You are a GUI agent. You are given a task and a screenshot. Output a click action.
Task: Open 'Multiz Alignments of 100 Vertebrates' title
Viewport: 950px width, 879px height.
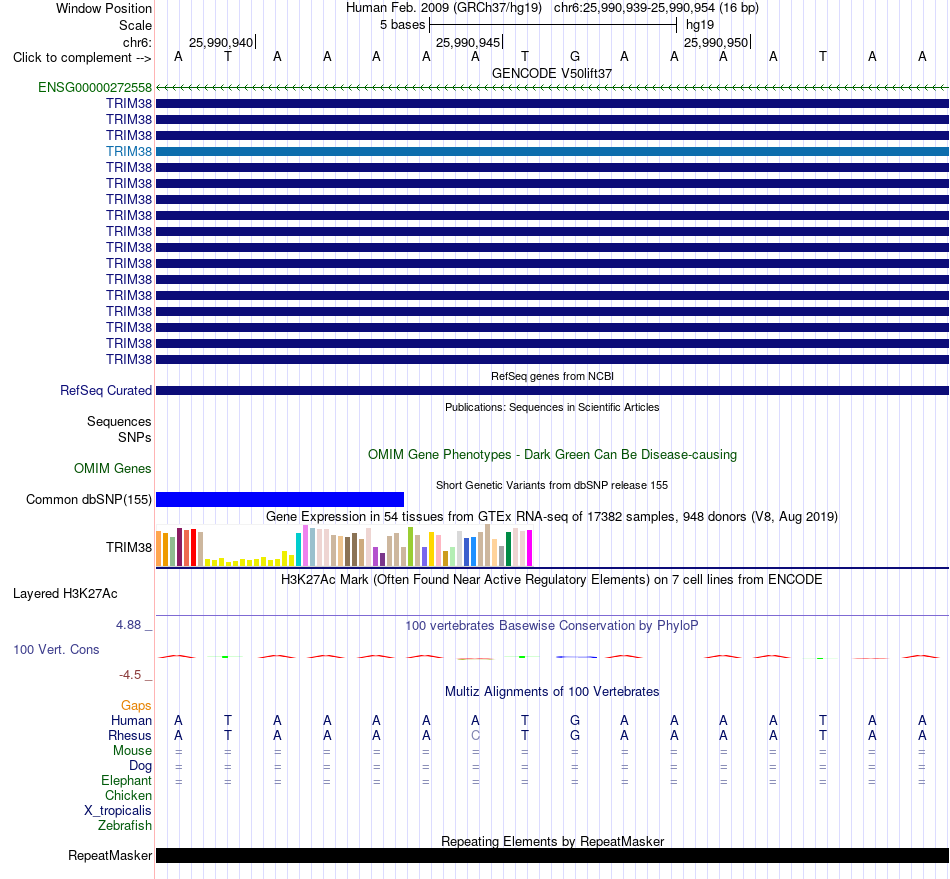click(552, 692)
